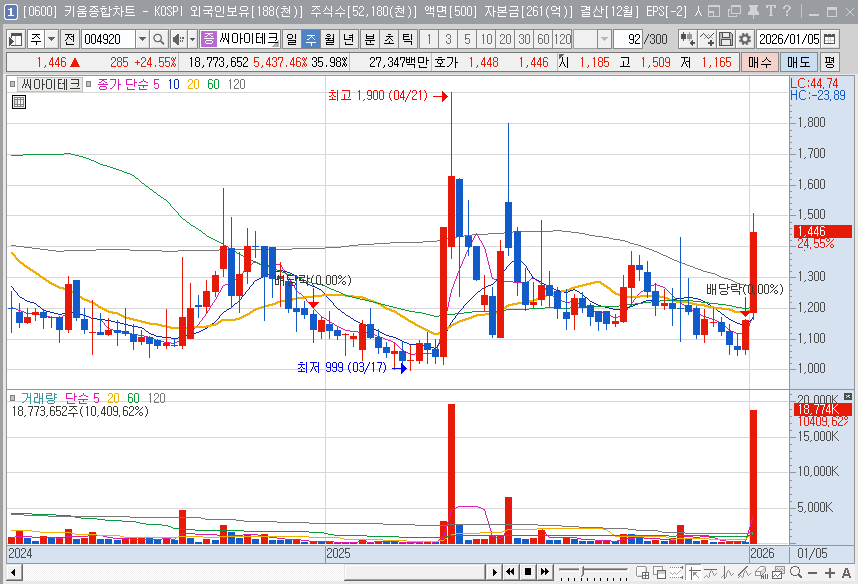This screenshot has width=858, height=584.
Task: Click the 매수 buy button
Action: pos(760,62)
